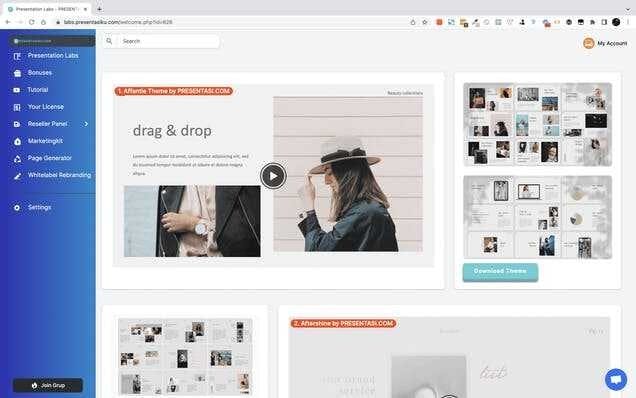
Task: Open Presentation Labs in the sidebar
Action: pyautogui.click(x=53, y=56)
